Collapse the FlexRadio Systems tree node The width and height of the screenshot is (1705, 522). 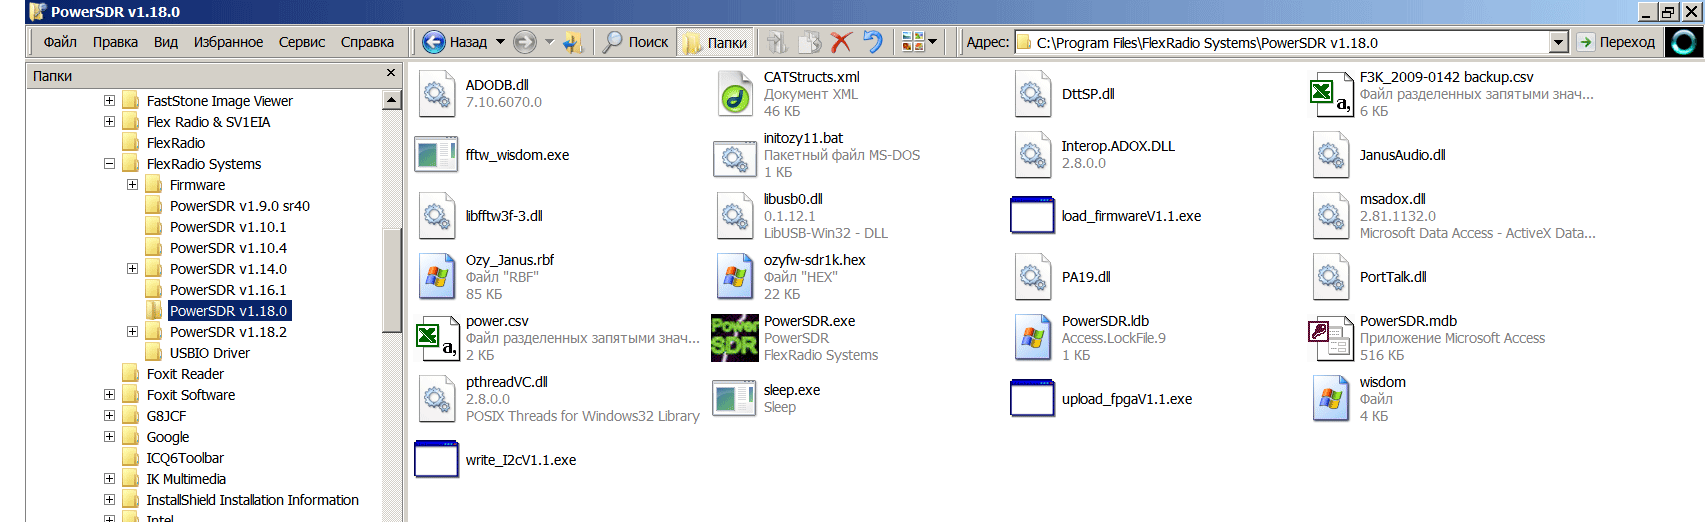[109, 164]
